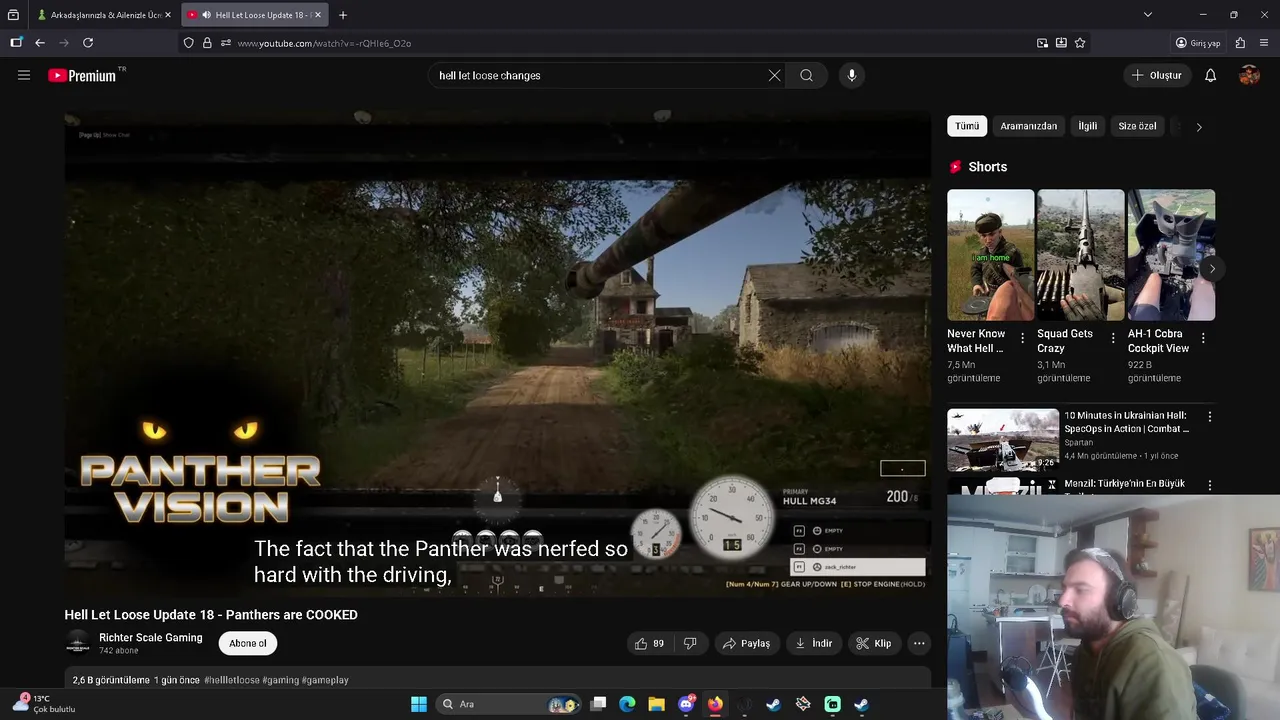Open Microsoft Edge from taskbar
Image resolution: width=1280 pixels, height=720 pixels.
(x=627, y=704)
